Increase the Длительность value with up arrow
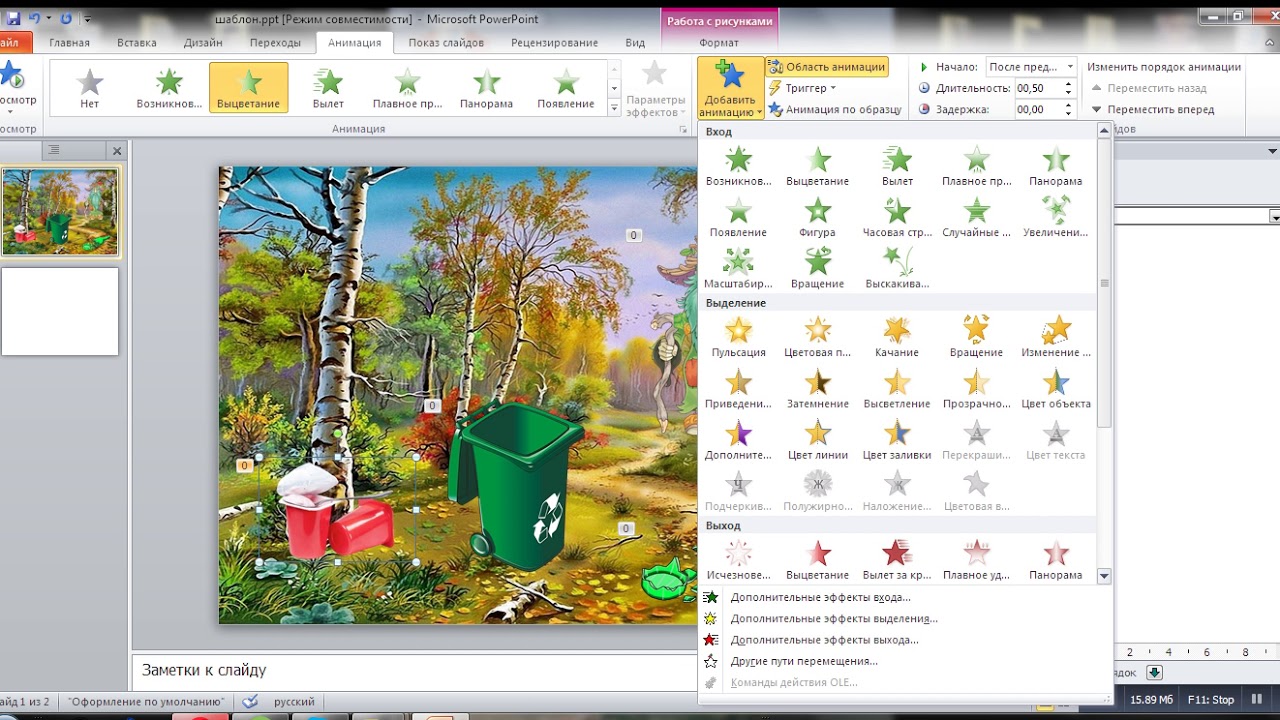The width and height of the screenshot is (1280, 720). pos(1070,84)
